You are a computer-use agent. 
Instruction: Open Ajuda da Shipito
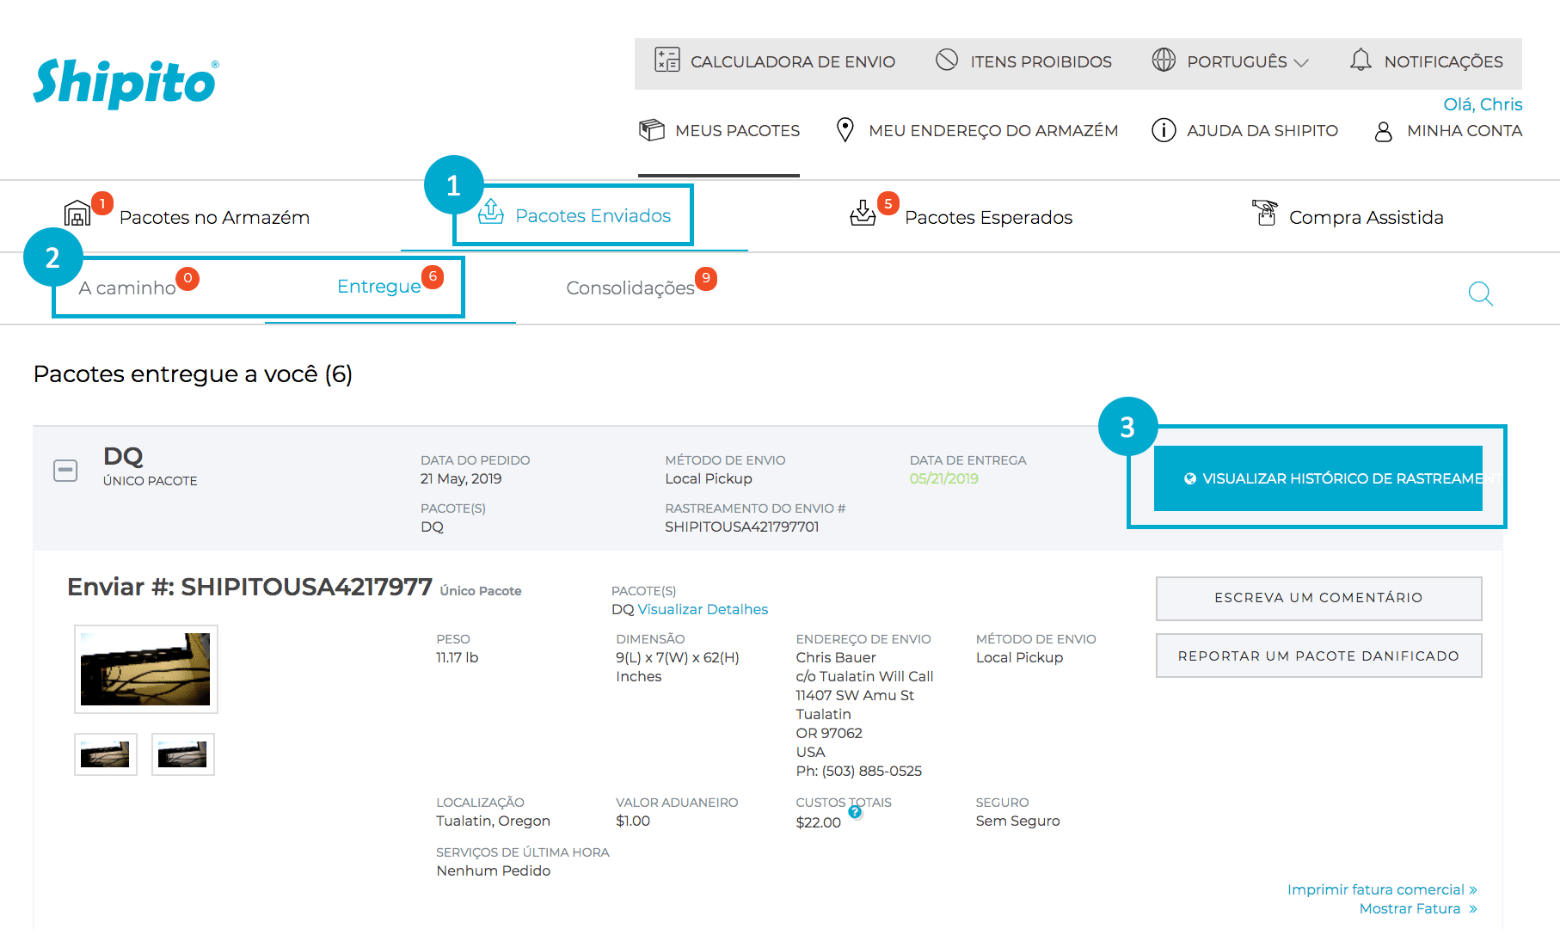1262,131
